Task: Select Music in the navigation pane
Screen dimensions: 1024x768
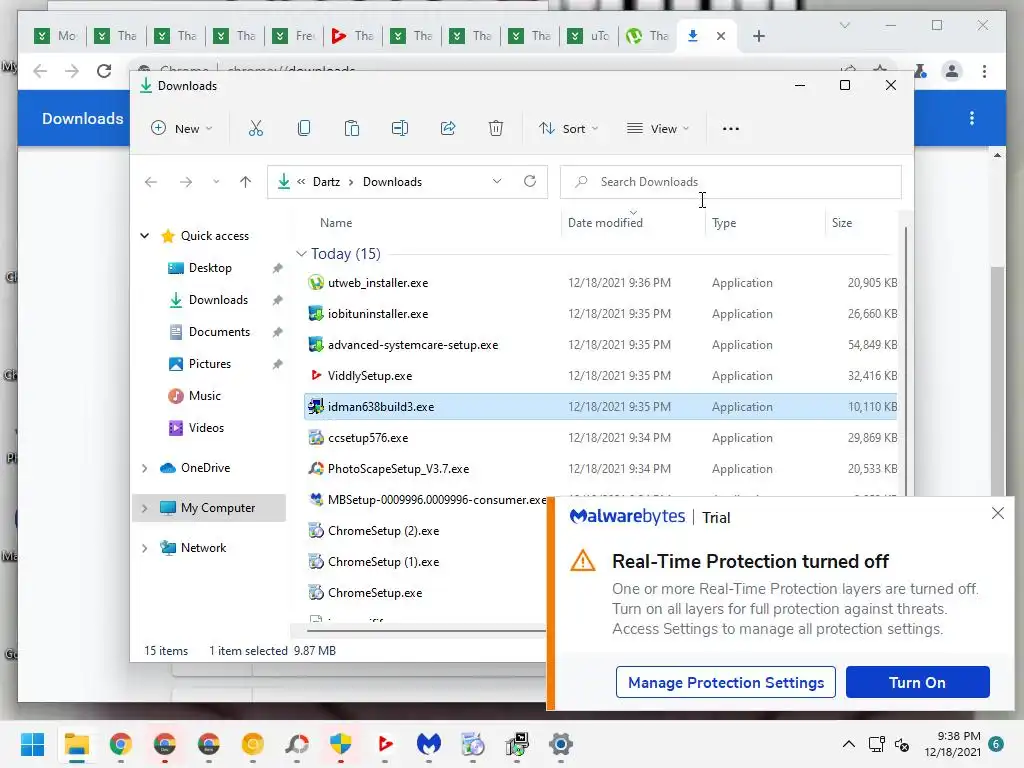Action: [204, 396]
